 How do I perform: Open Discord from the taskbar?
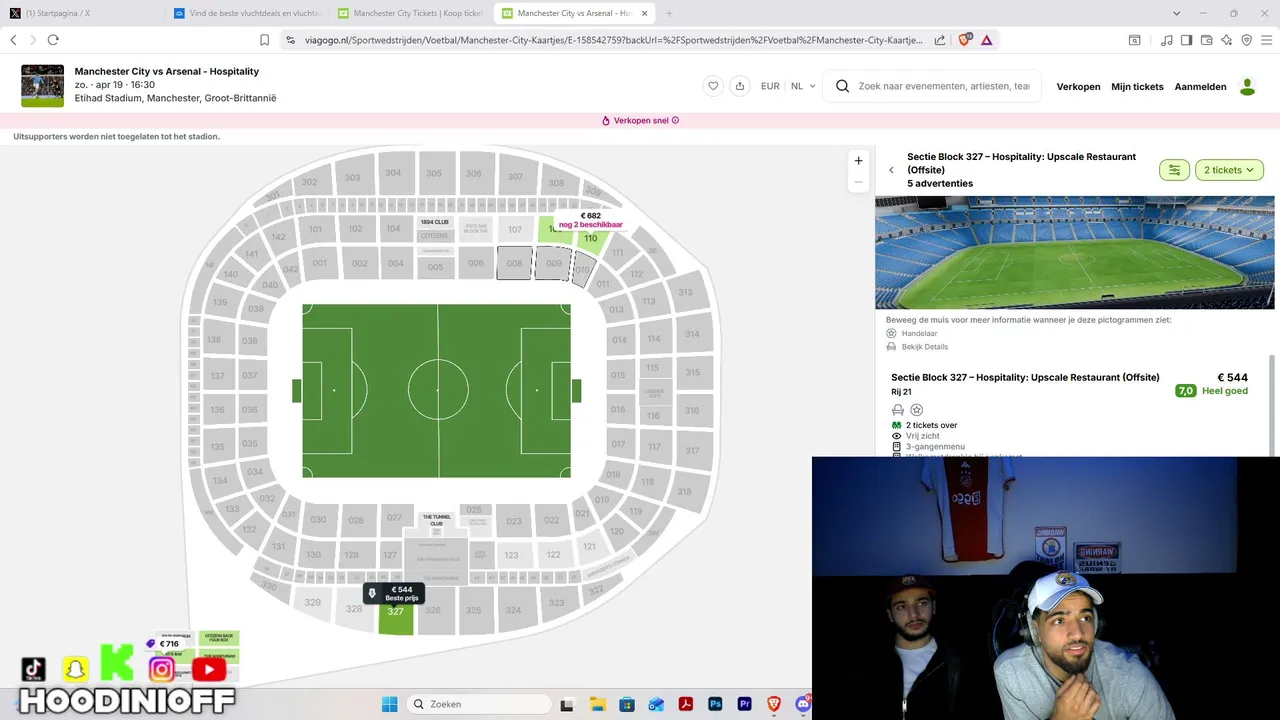[803, 704]
